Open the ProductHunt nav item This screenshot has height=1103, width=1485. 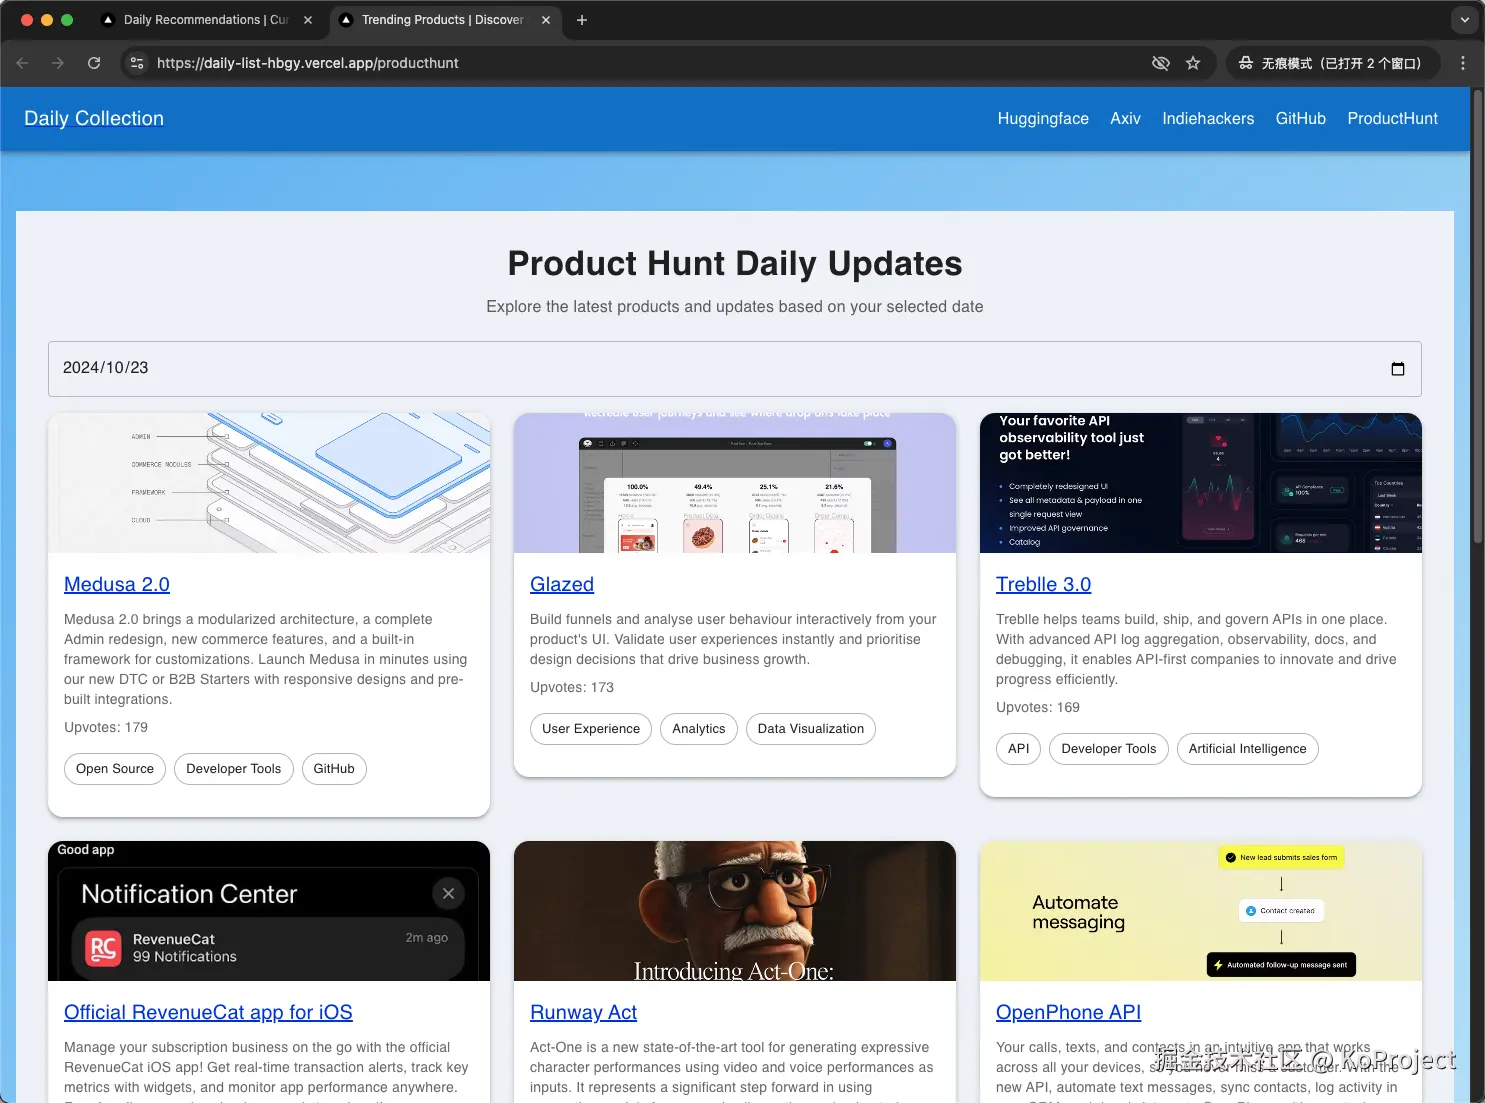[x=1393, y=118]
